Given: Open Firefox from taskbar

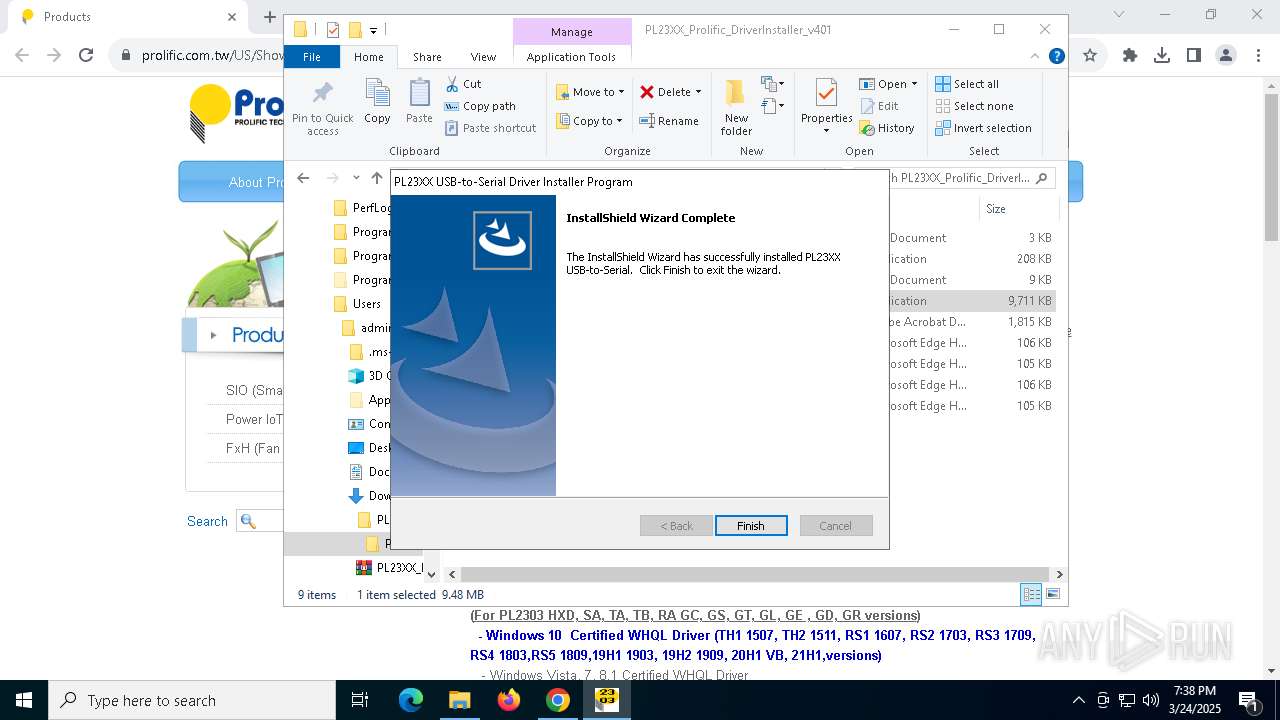Looking at the screenshot, I should tap(509, 700).
